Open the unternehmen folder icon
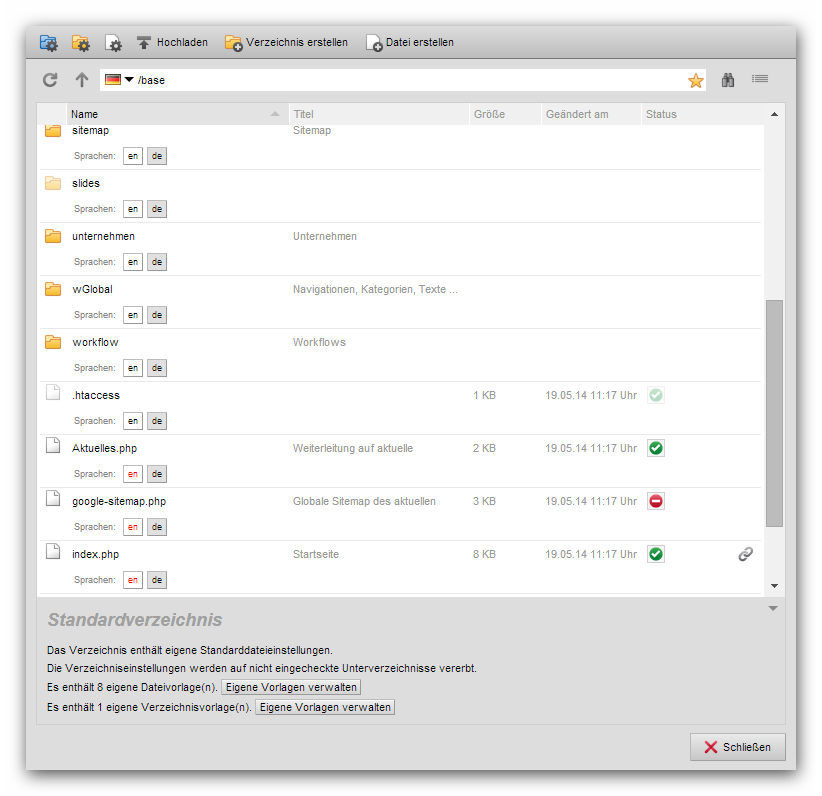The height and width of the screenshot is (796, 822). tap(53, 236)
